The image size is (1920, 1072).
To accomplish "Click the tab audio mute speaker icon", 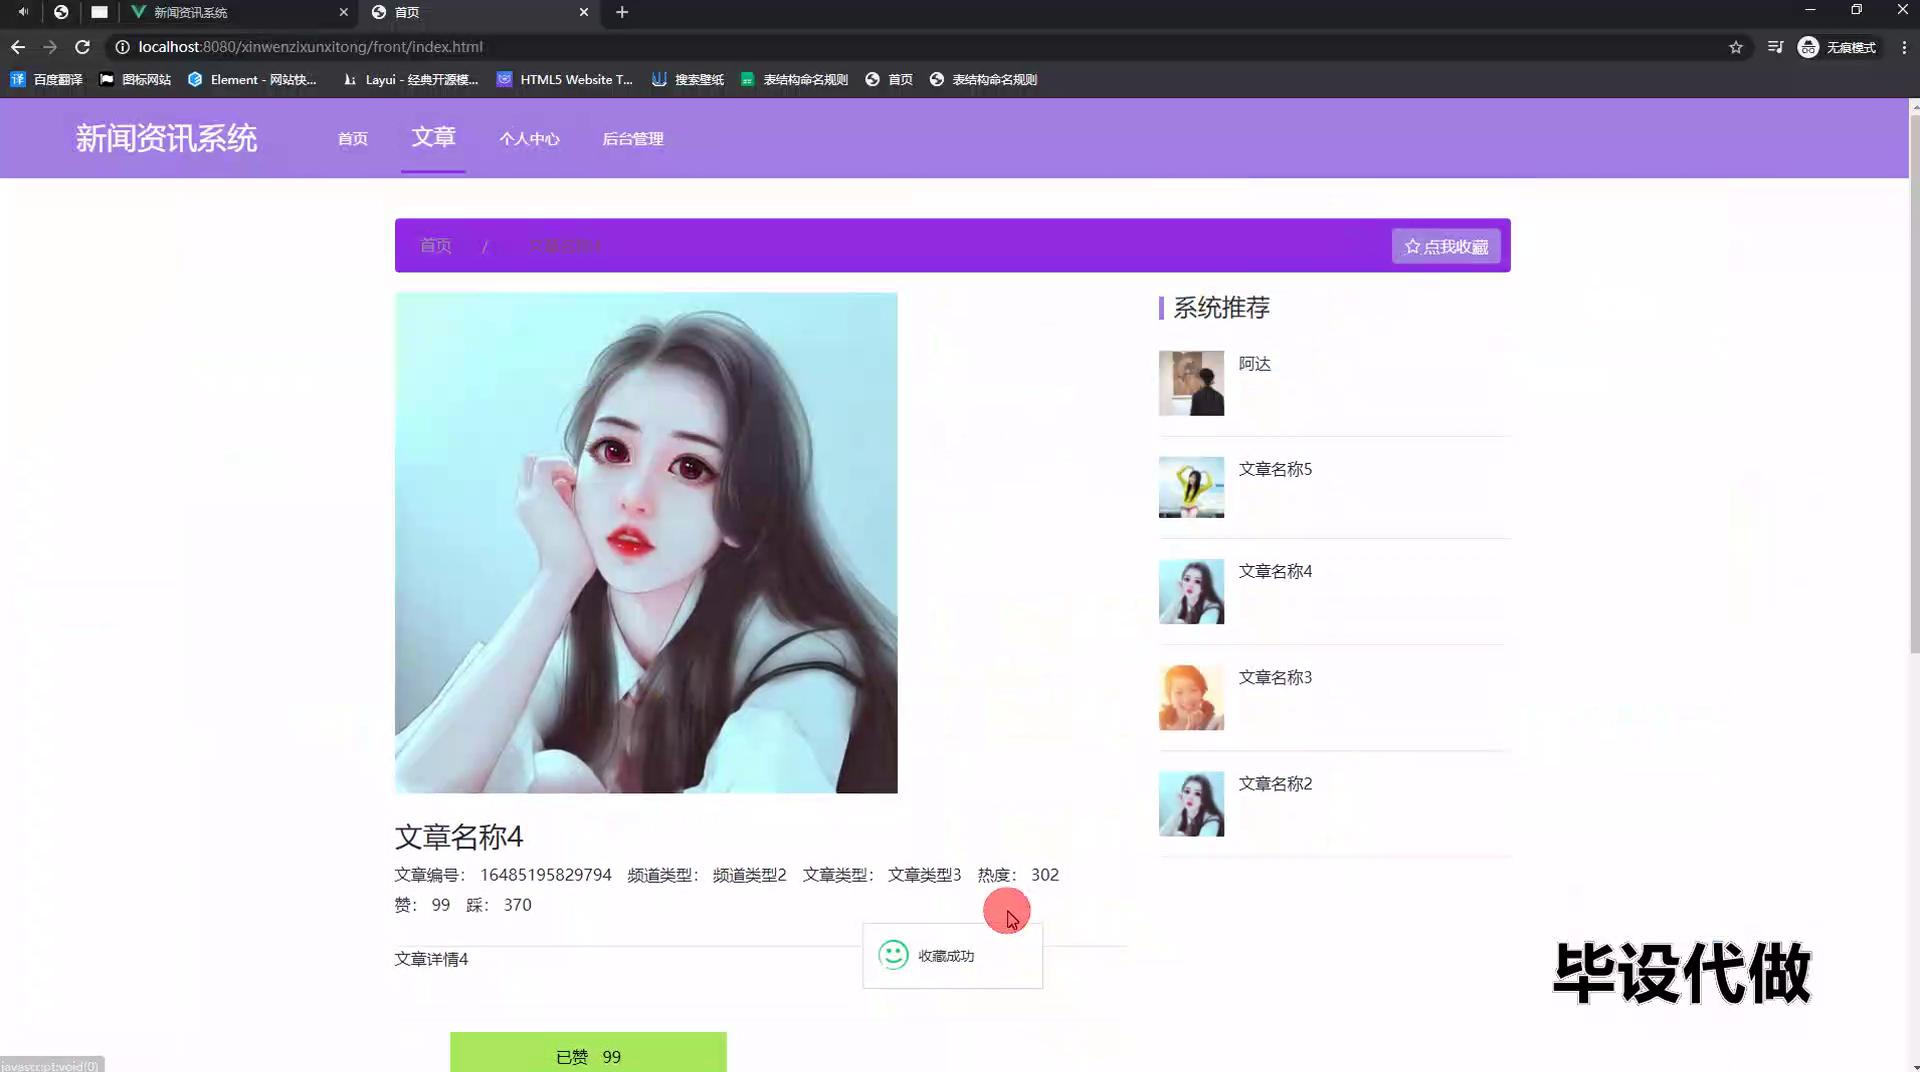I will 22,12.
